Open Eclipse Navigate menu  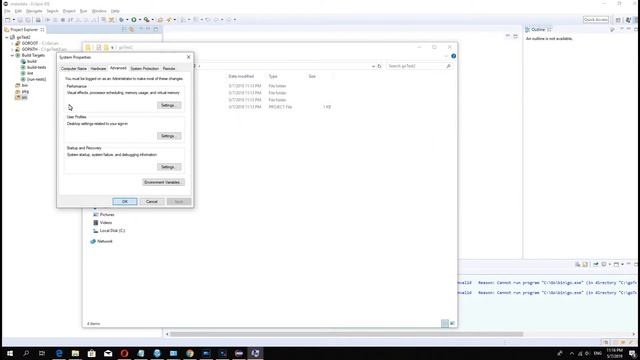34,11
